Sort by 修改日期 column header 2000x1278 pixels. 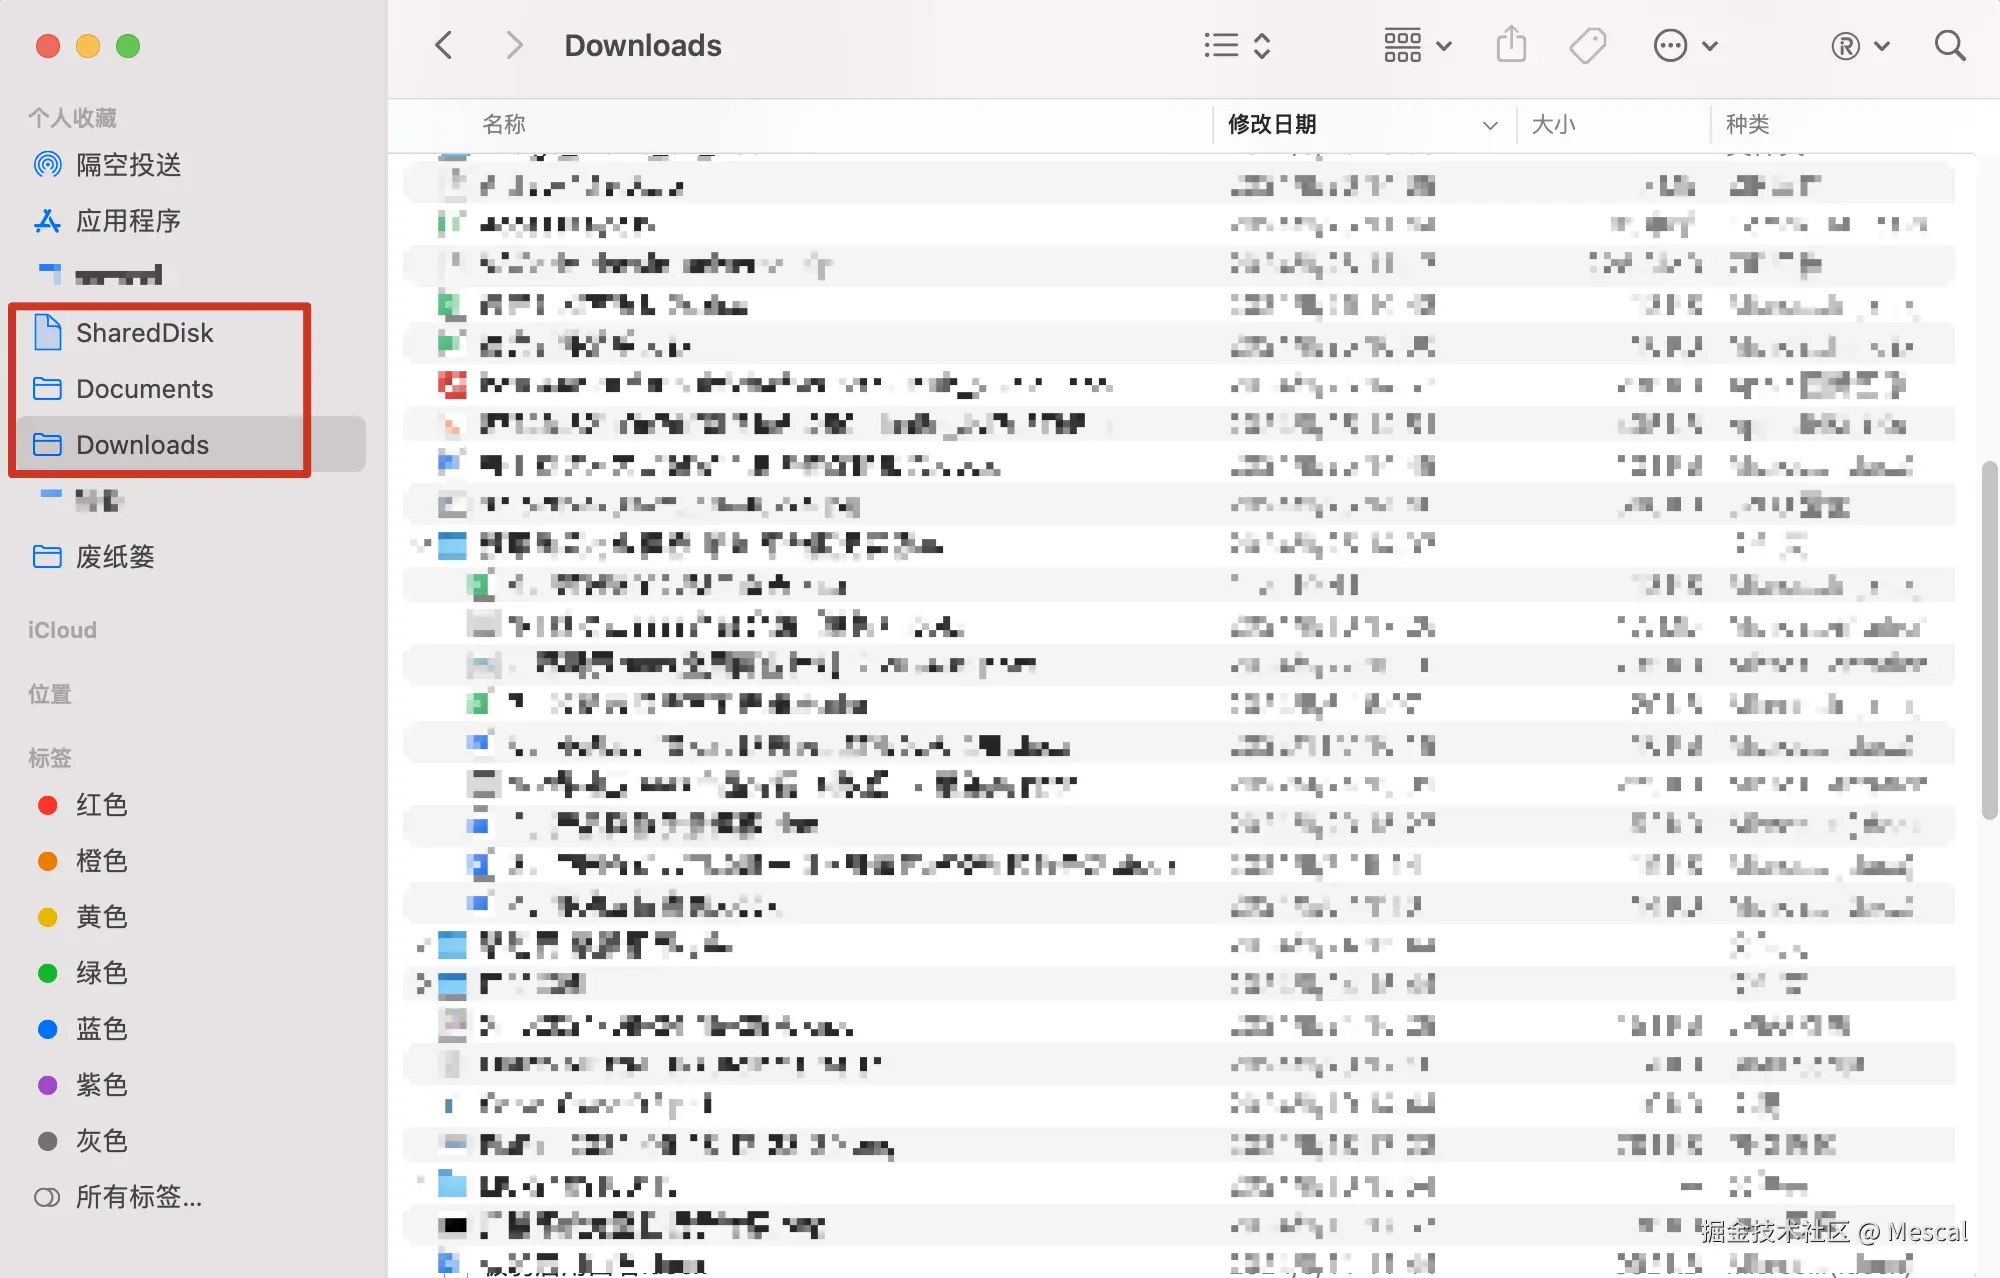click(x=1272, y=125)
